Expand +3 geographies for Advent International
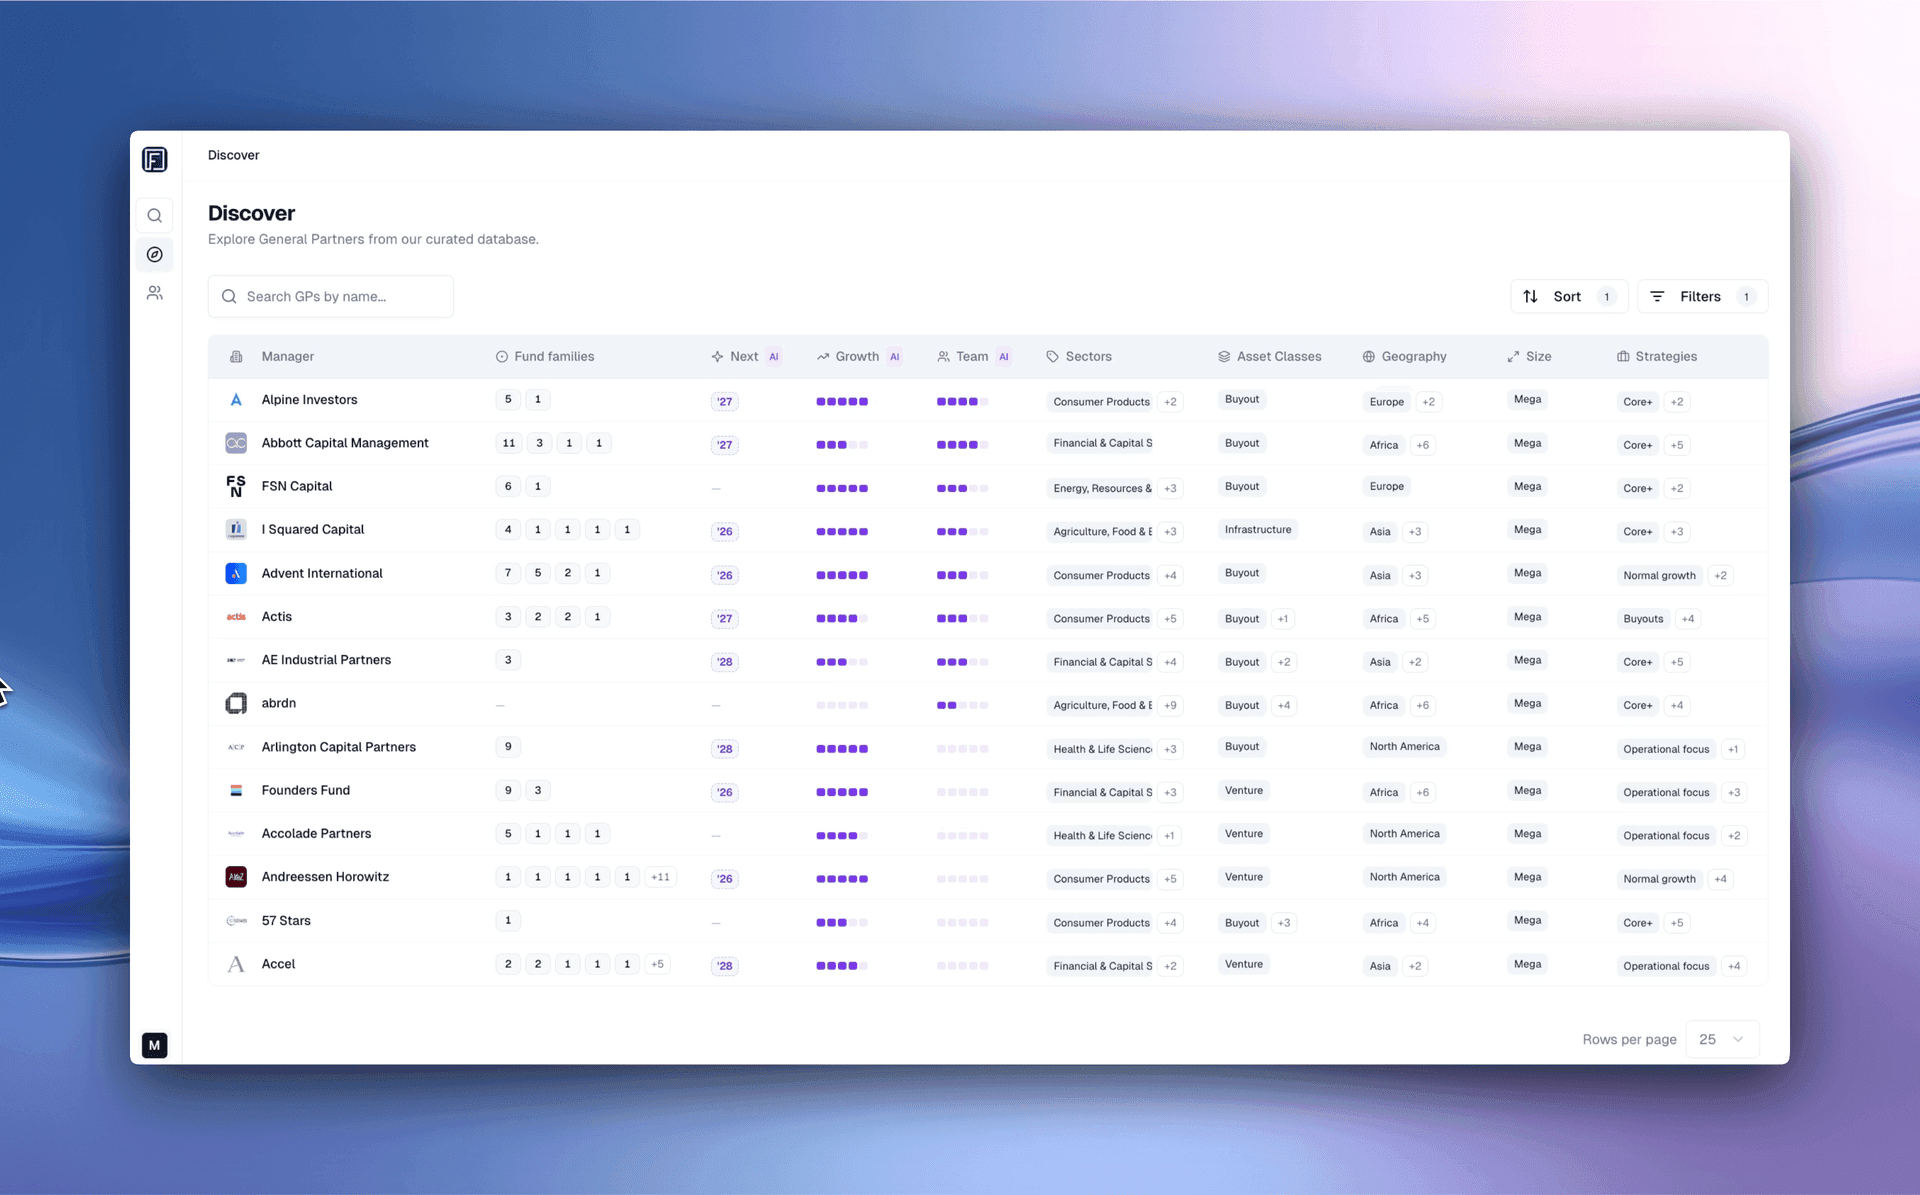The height and width of the screenshot is (1195, 1920). click(1415, 575)
